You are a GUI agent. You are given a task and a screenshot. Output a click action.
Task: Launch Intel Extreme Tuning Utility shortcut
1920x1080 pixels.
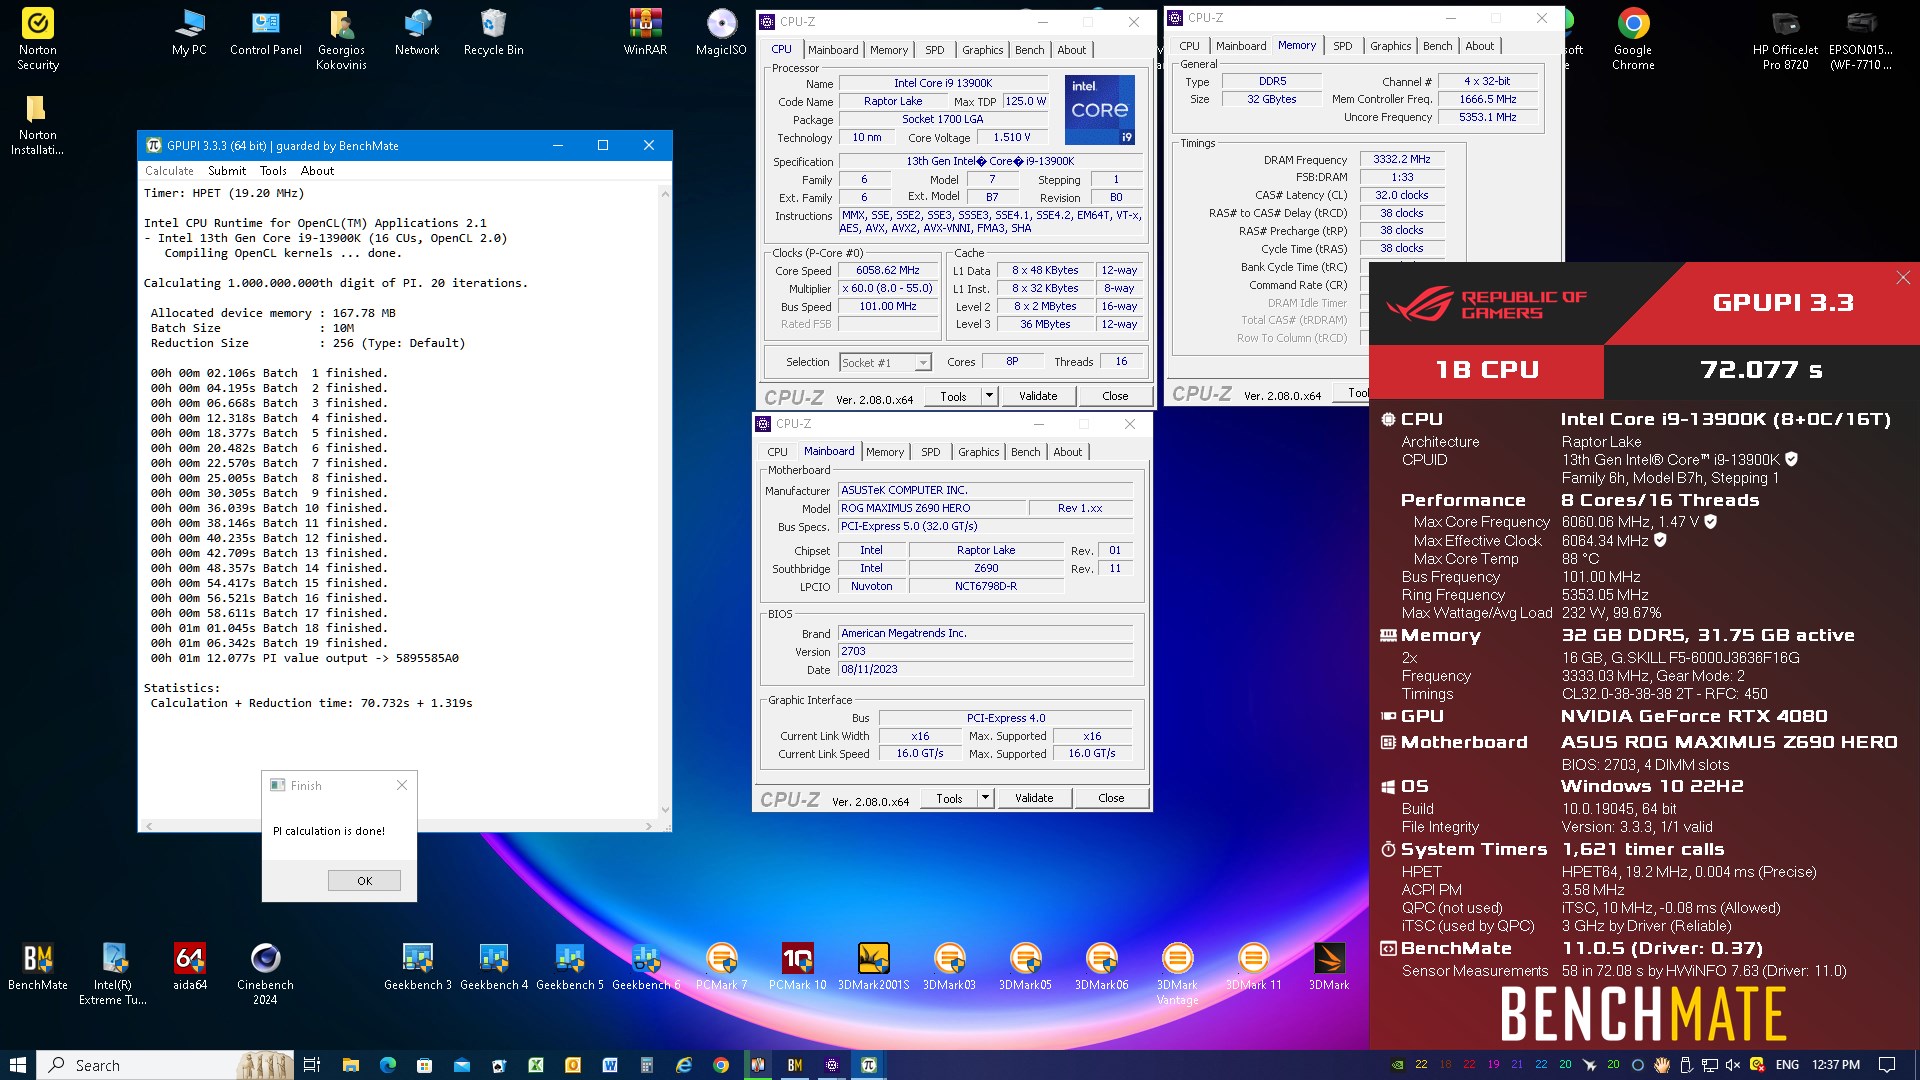point(113,974)
